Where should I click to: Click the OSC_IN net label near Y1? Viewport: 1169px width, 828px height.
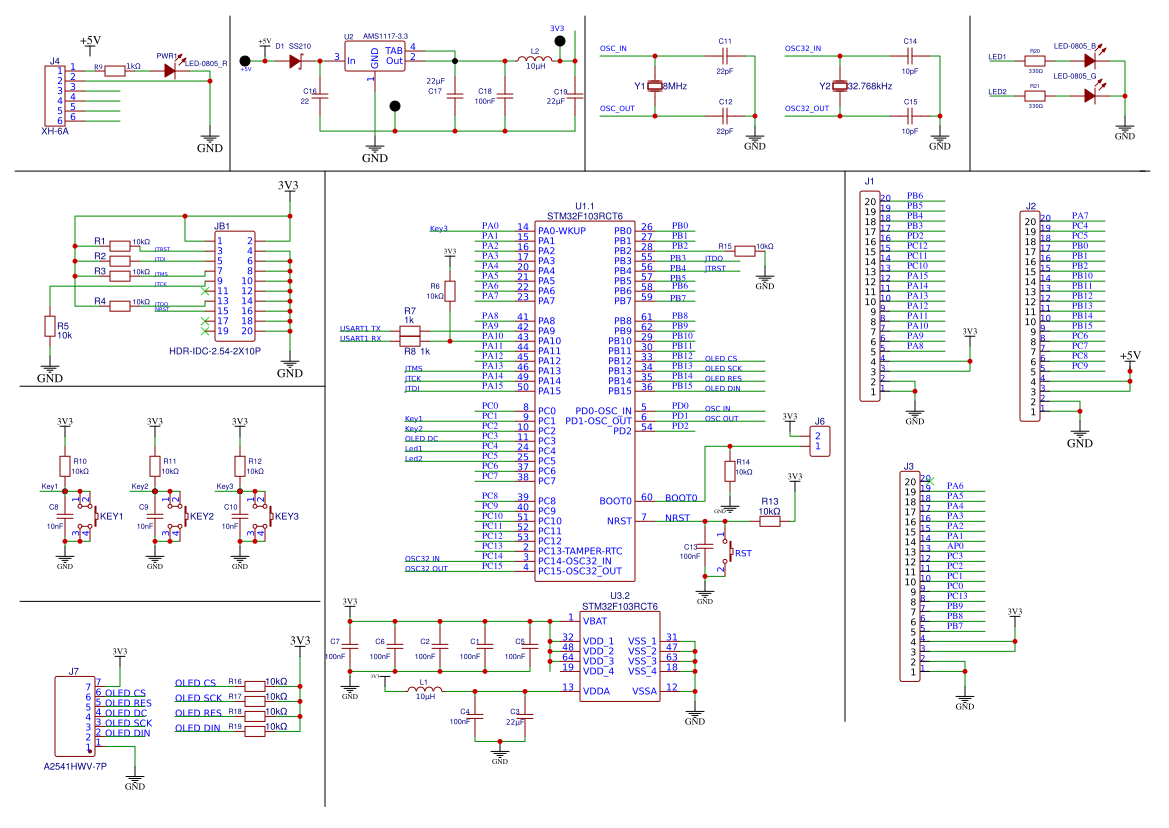[613, 48]
